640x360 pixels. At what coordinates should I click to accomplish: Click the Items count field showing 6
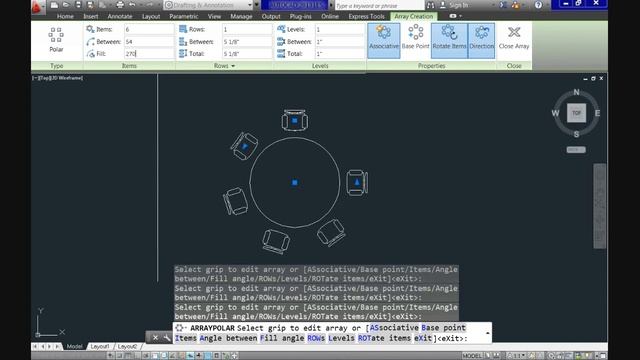(x=149, y=29)
